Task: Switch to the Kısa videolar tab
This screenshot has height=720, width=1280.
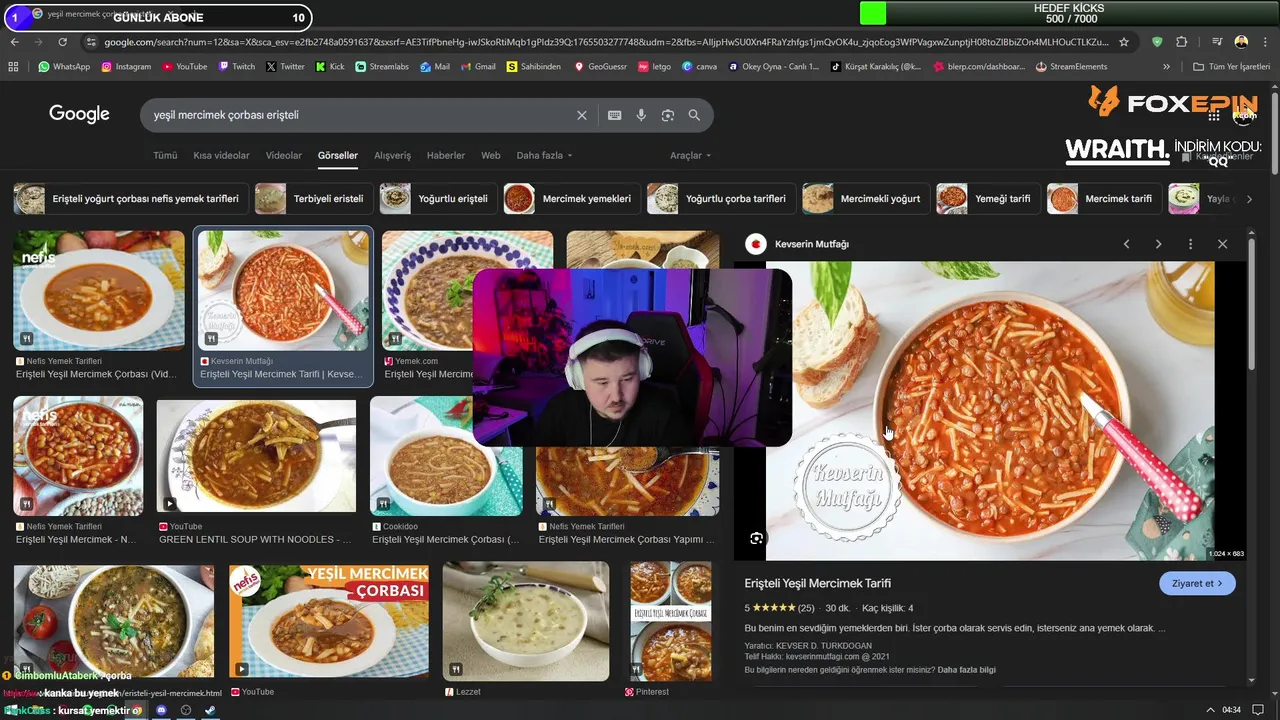Action: (221, 156)
